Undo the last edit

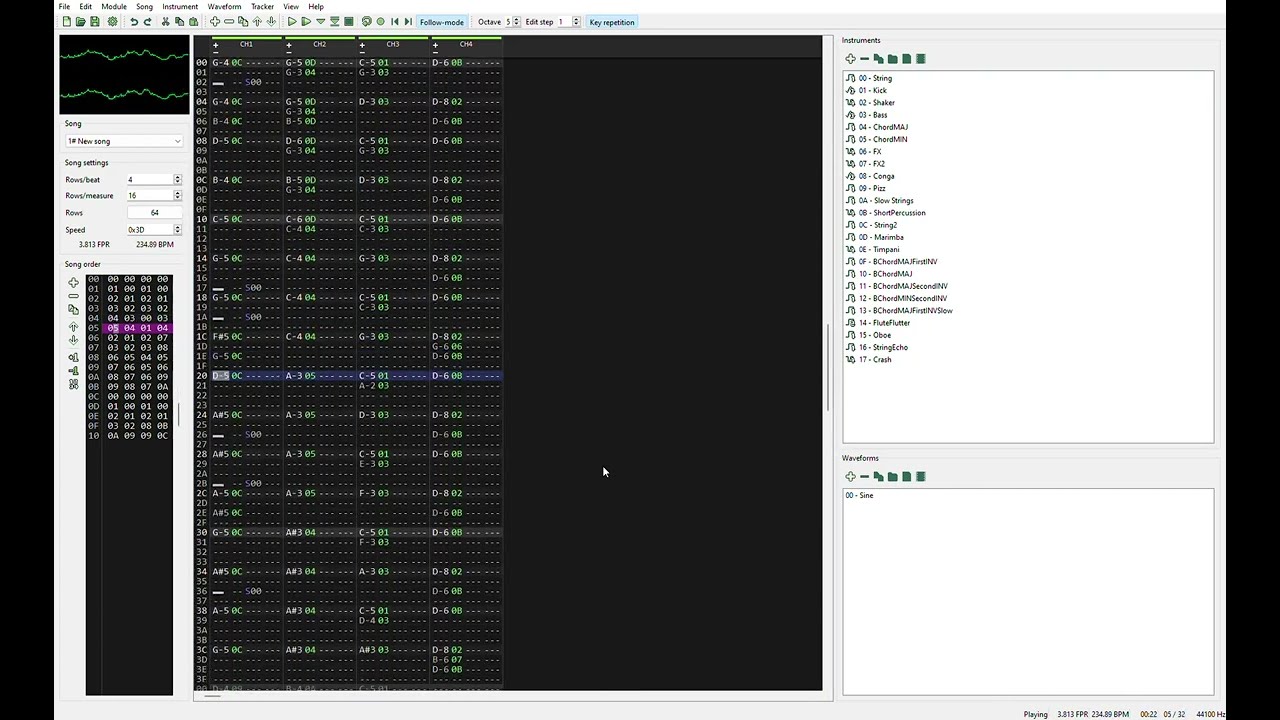point(134,22)
